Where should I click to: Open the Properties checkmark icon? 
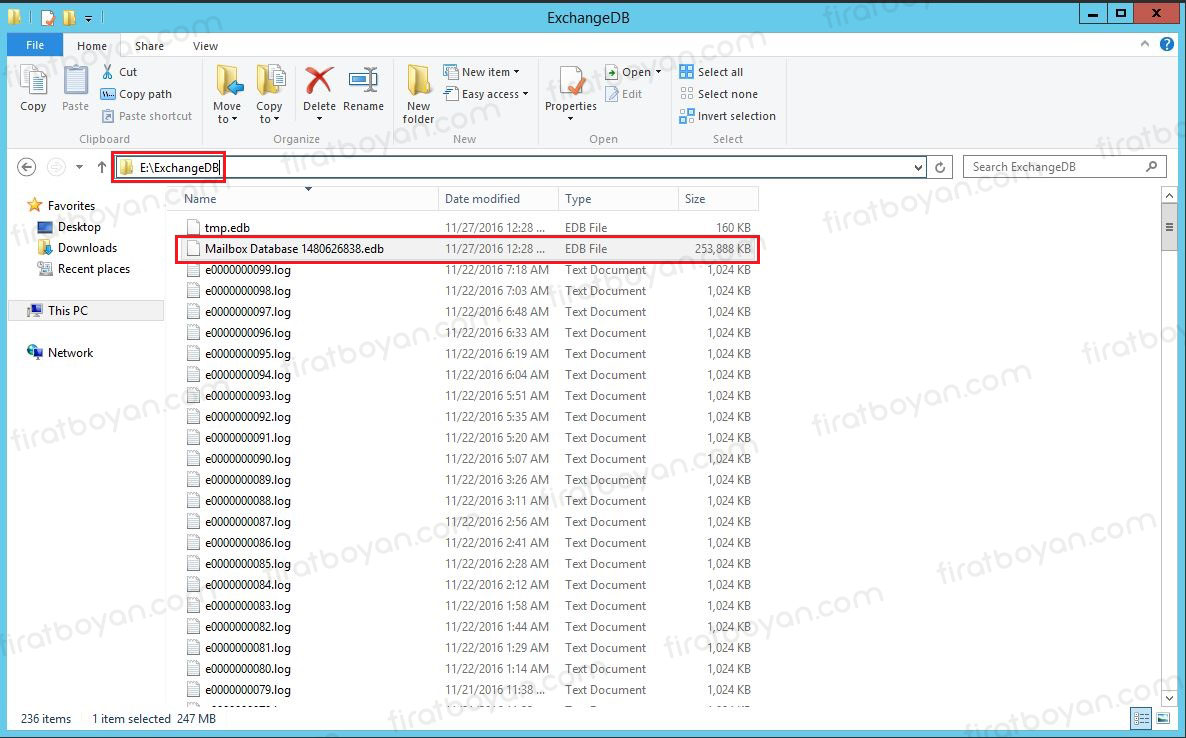point(571,82)
